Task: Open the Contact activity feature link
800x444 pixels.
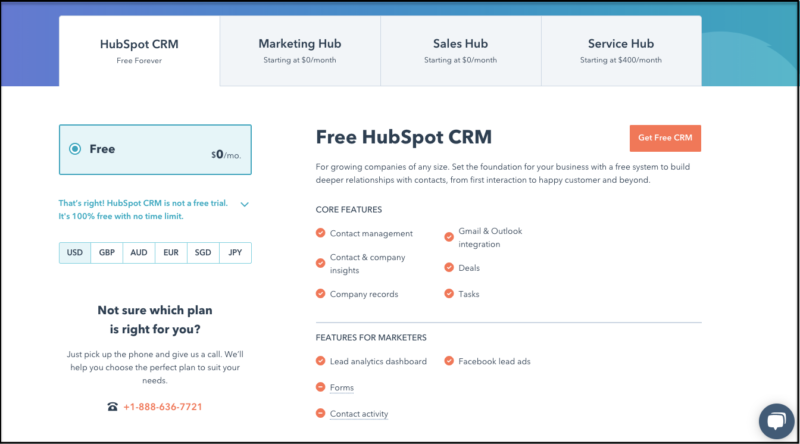Action: [x=359, y=414]
